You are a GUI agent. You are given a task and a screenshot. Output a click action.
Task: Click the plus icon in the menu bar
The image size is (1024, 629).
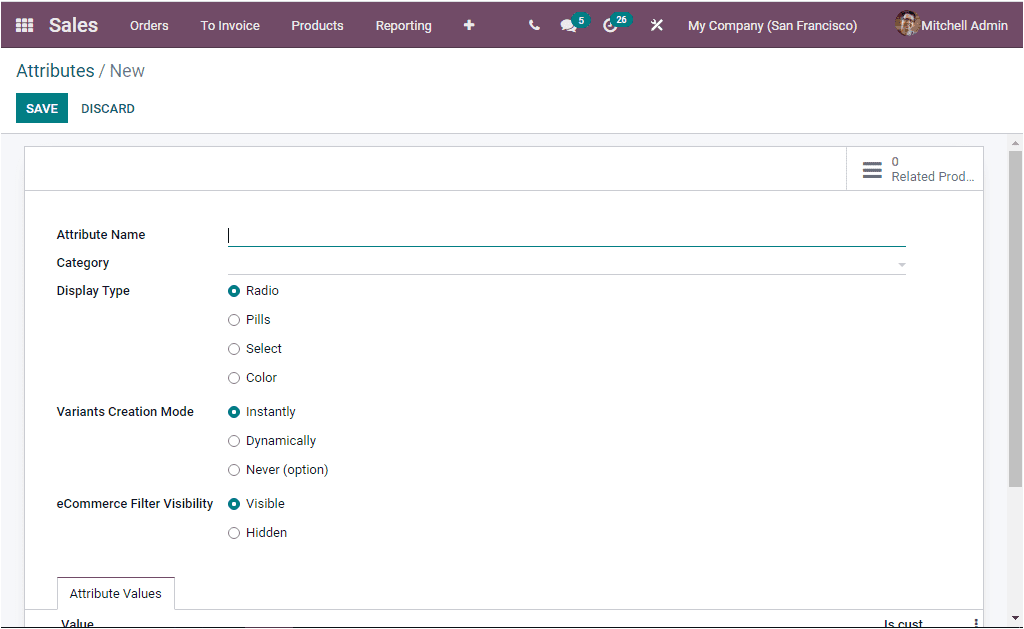[468, 25]
